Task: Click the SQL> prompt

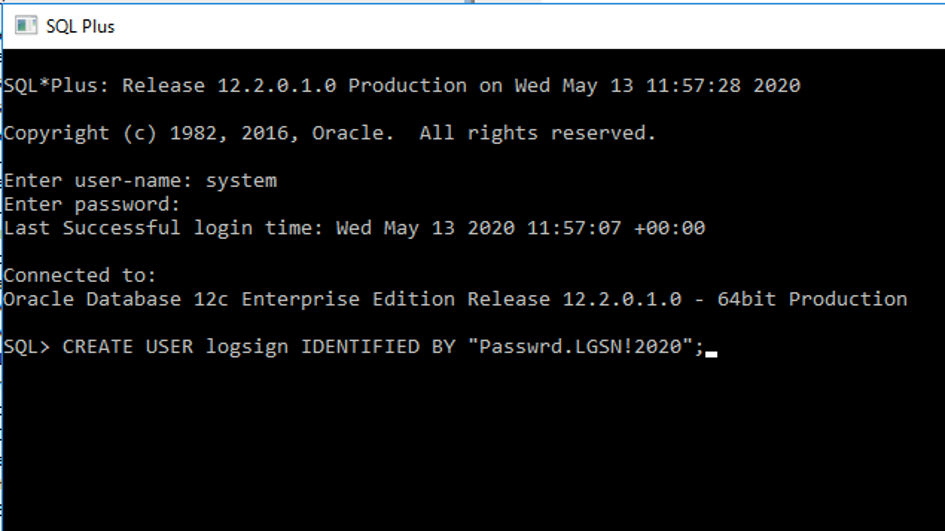Action: click(27, 347)
